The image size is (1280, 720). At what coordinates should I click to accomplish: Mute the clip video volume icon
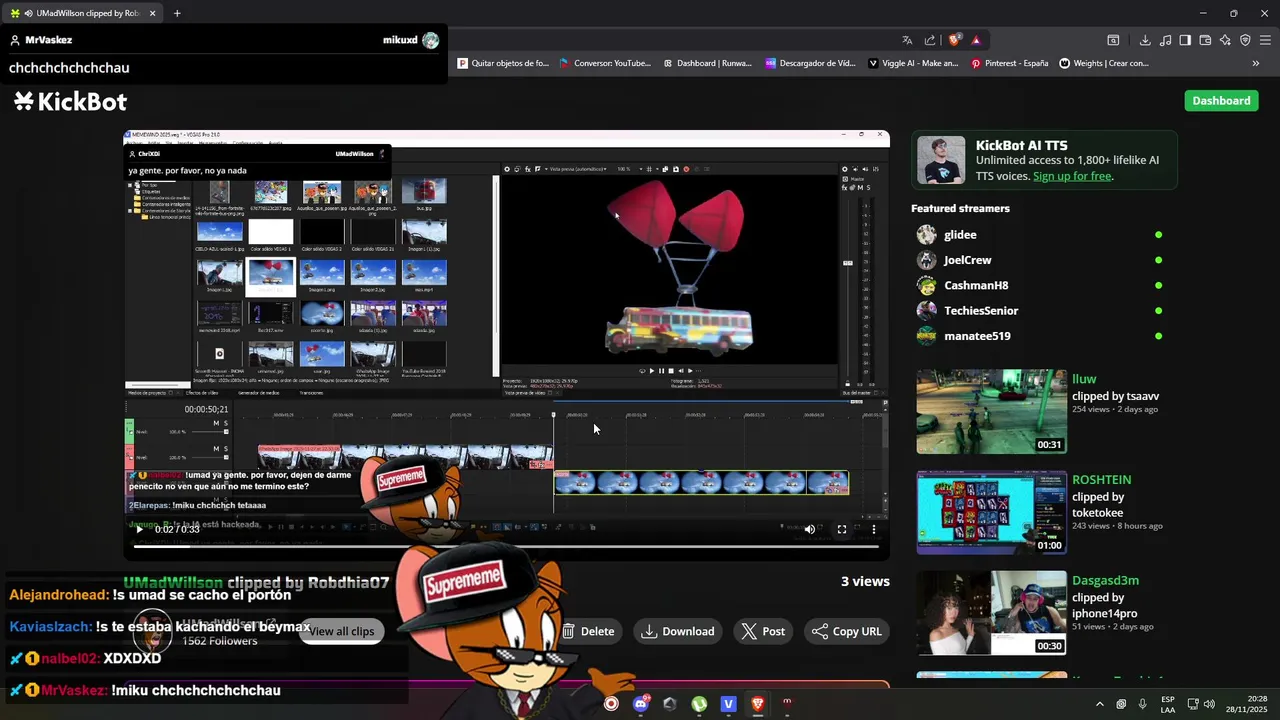(810, 529)
